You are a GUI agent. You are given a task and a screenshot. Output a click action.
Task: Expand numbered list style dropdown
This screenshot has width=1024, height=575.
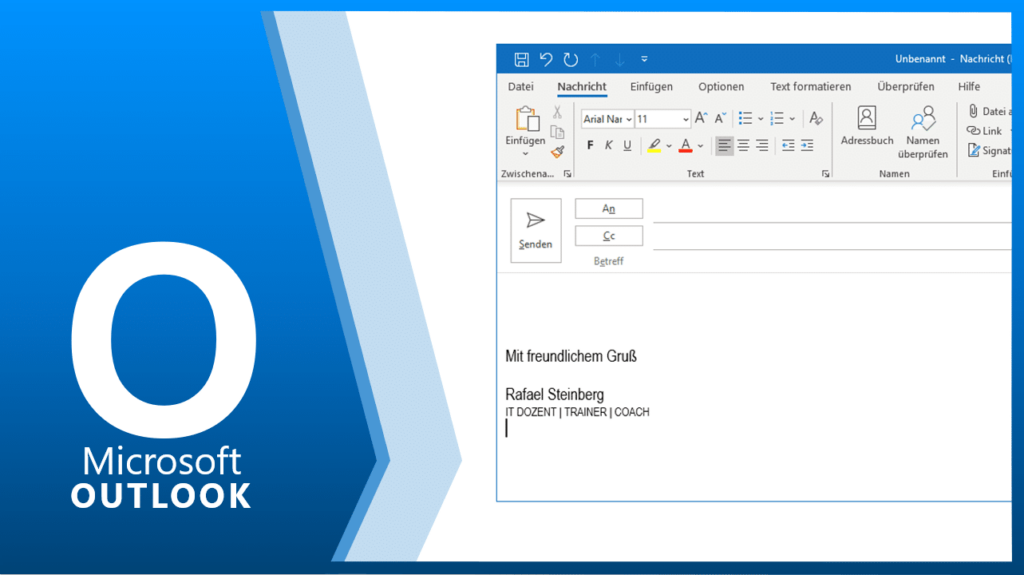(792, 119)
